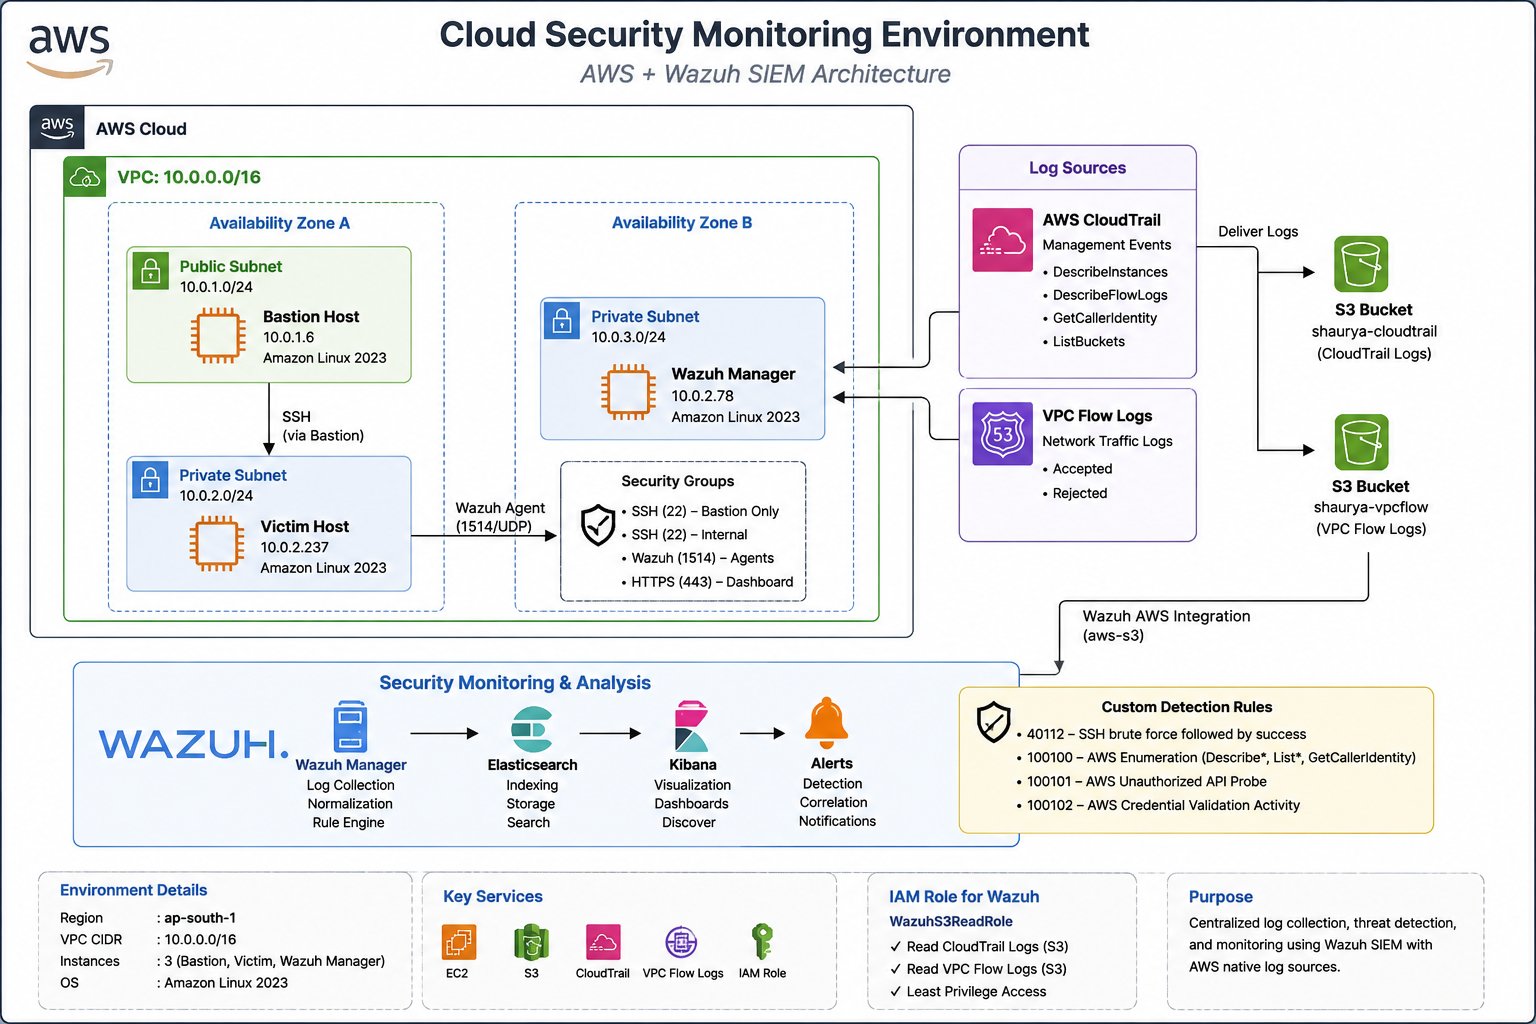Select the "Purpose" panel heading
1536x1024 pixels.
(1221, 897)
